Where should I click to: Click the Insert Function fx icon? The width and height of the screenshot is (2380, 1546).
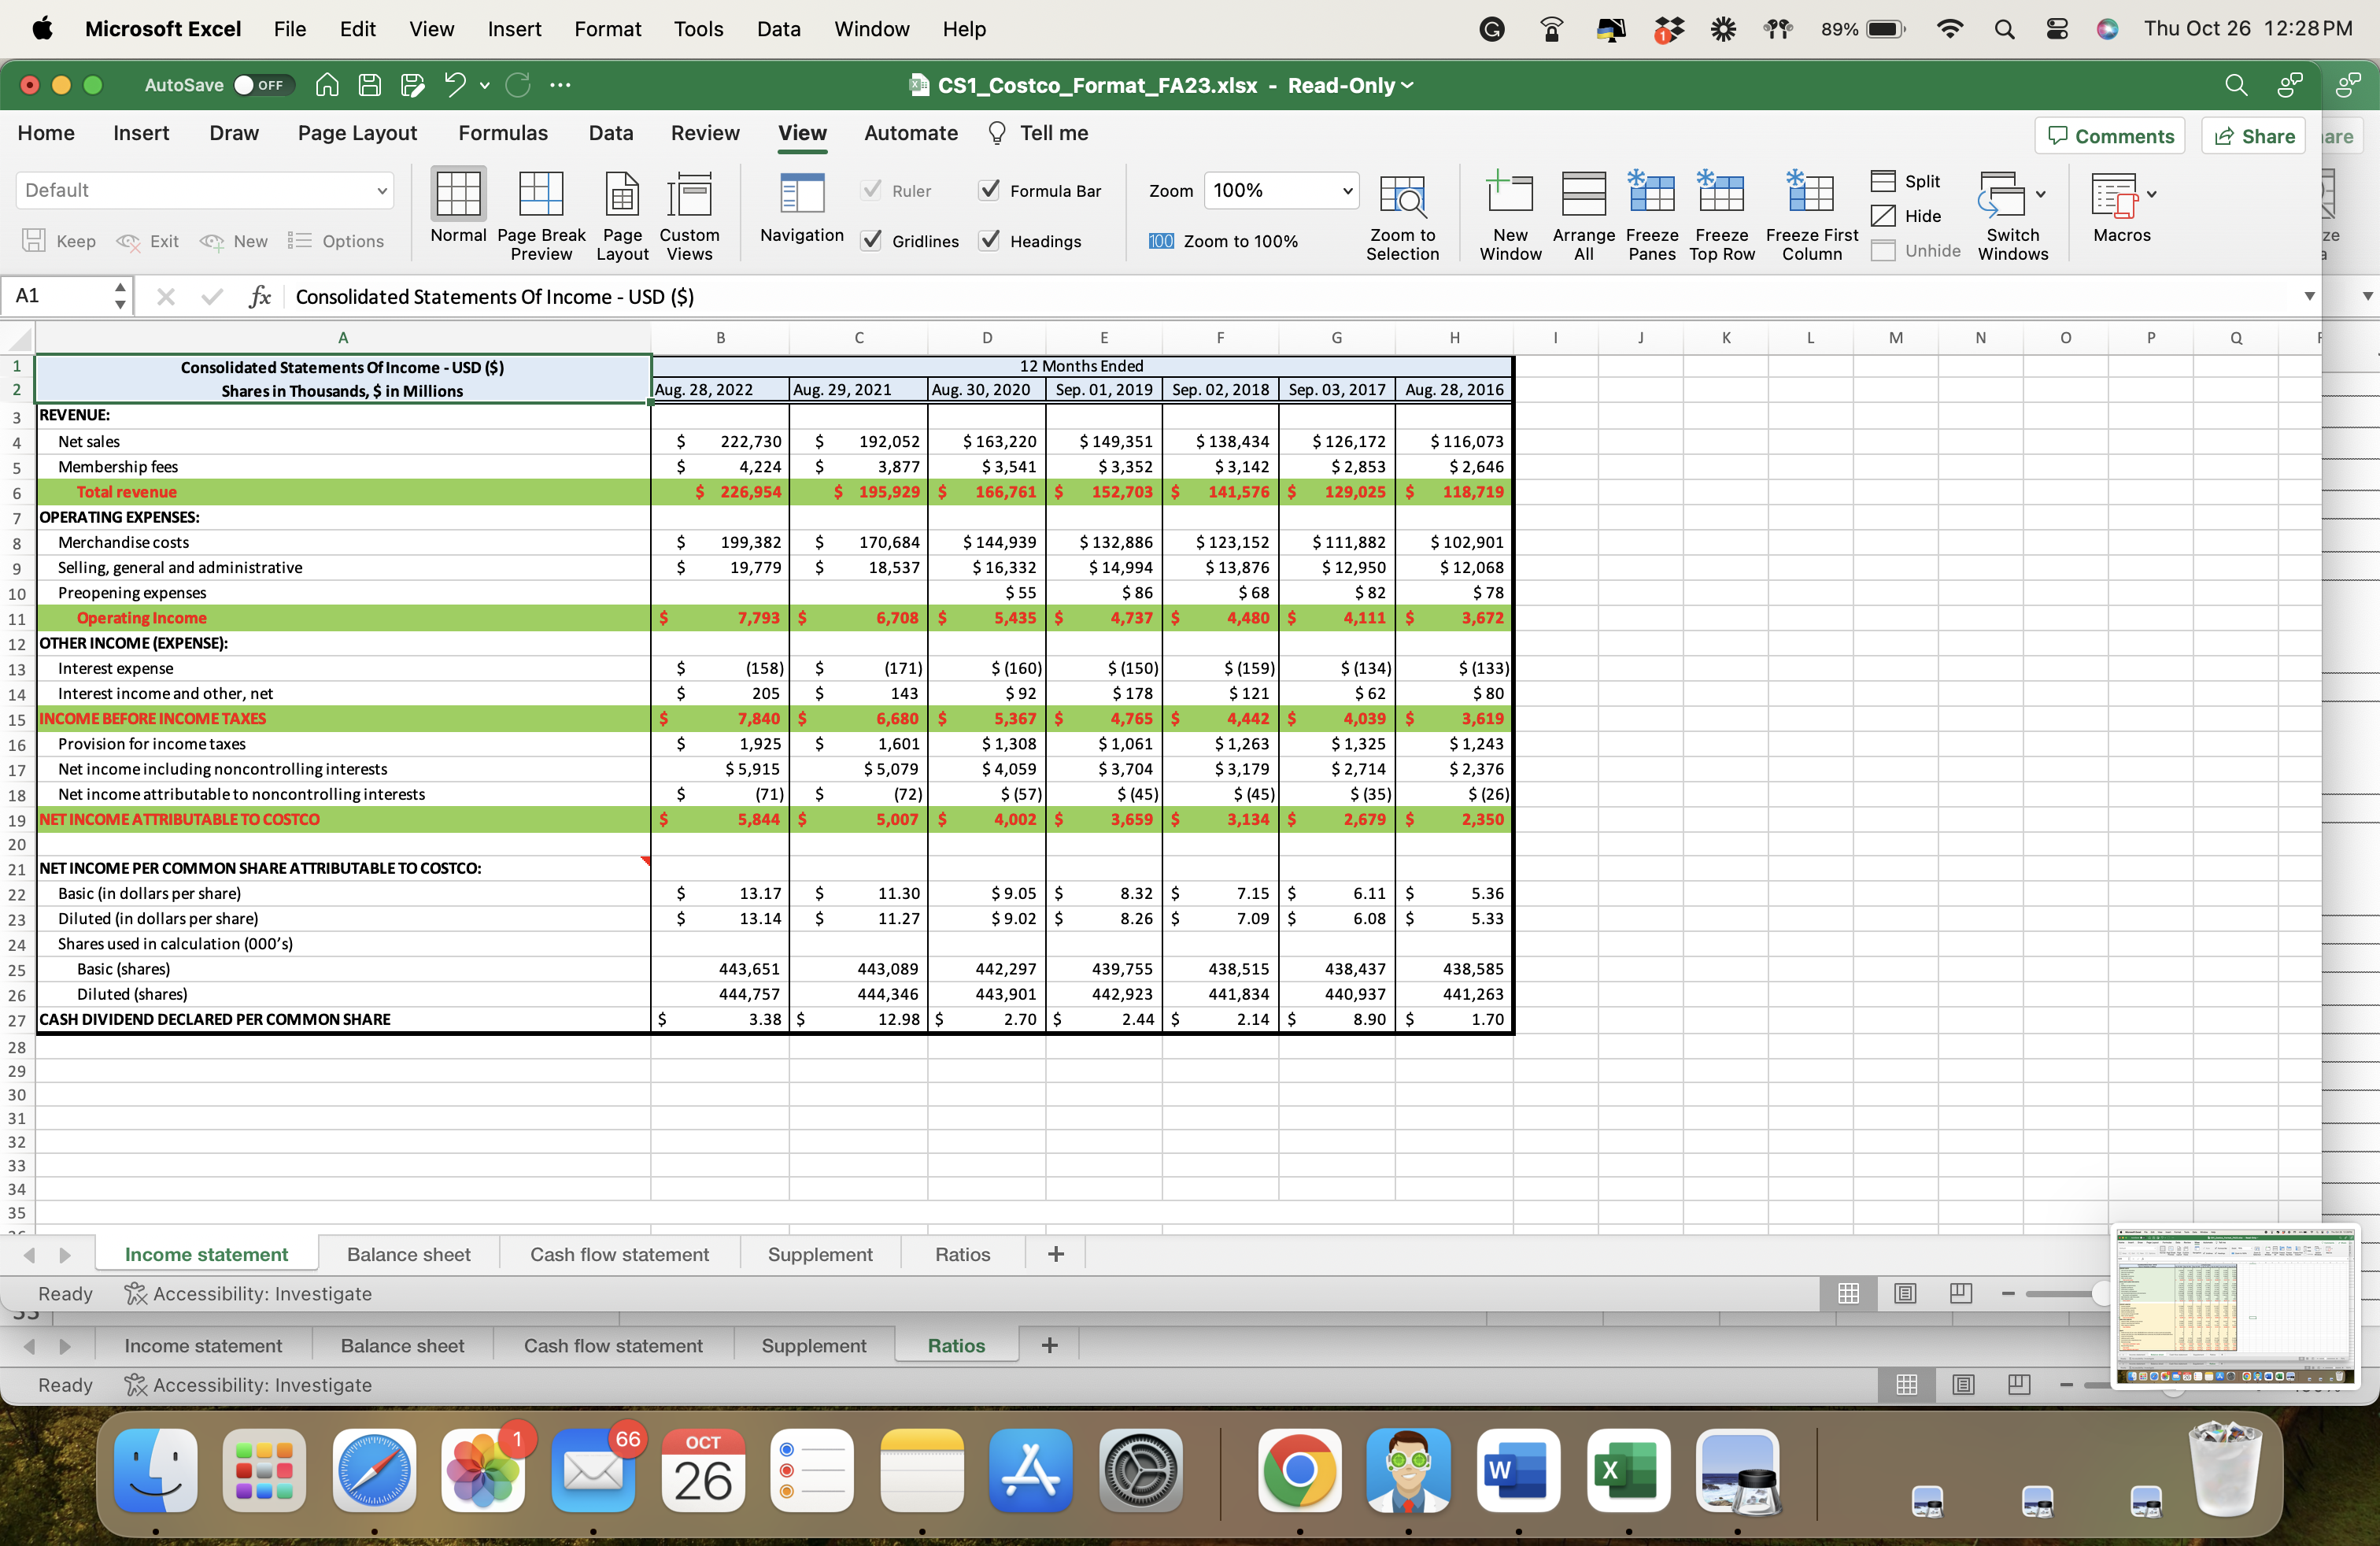(x=259, y=296)
